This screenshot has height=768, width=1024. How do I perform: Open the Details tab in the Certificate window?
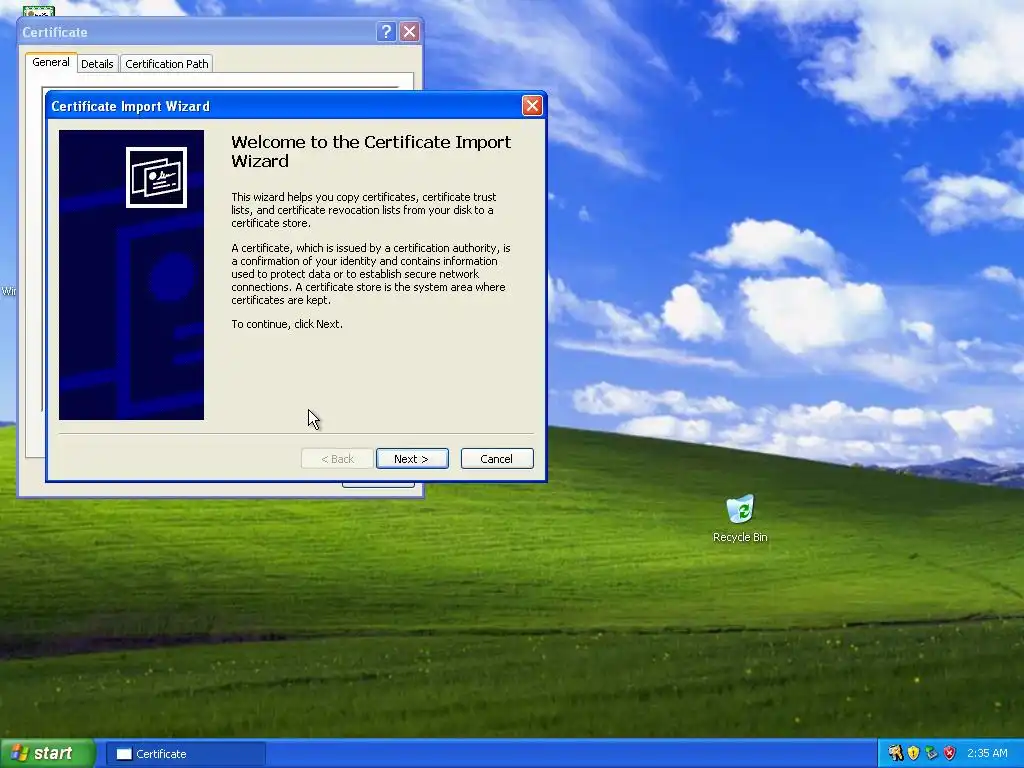click(97, 63)
